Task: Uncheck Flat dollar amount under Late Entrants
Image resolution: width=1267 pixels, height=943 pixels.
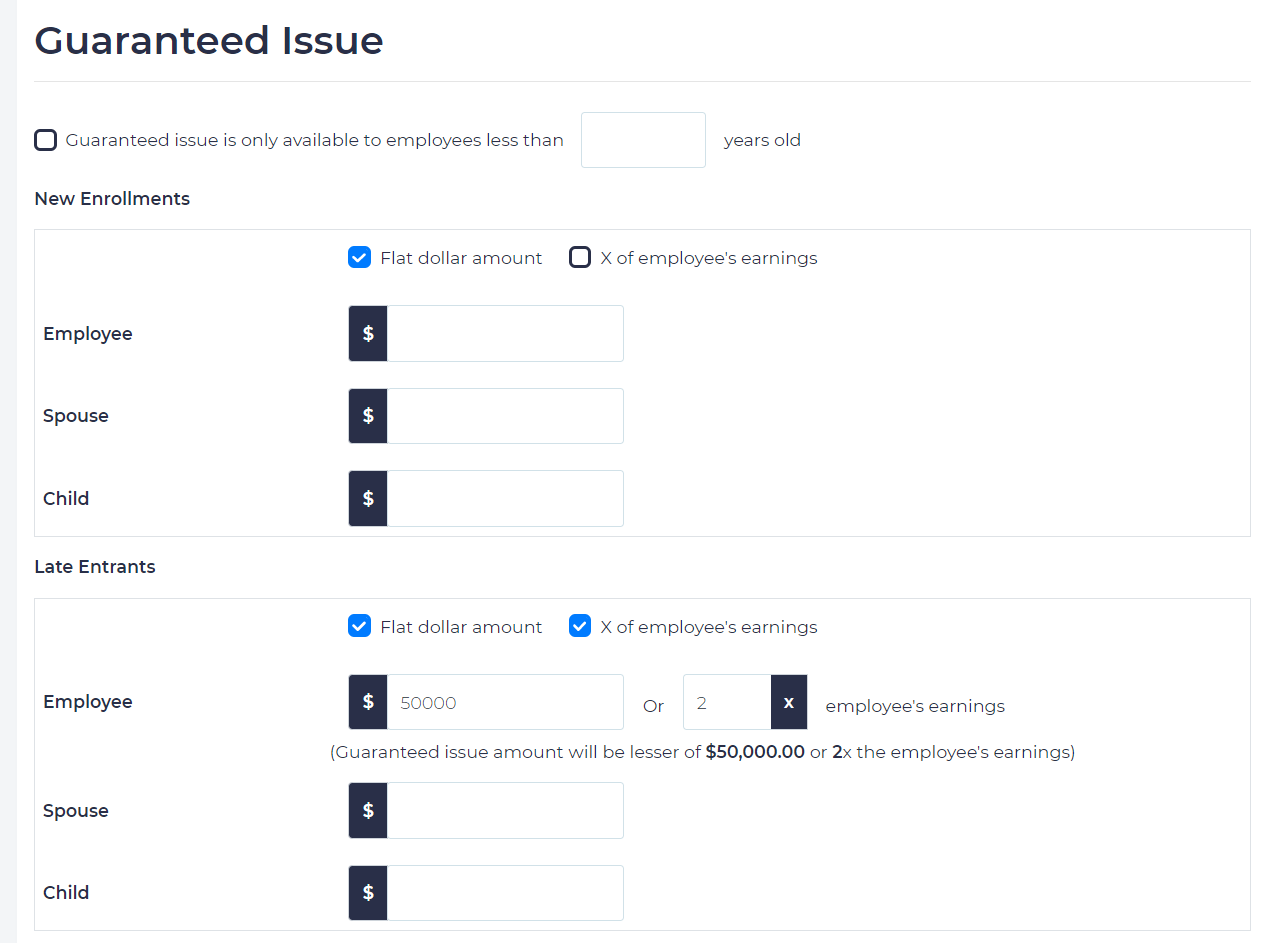Action: coord(360,627)
